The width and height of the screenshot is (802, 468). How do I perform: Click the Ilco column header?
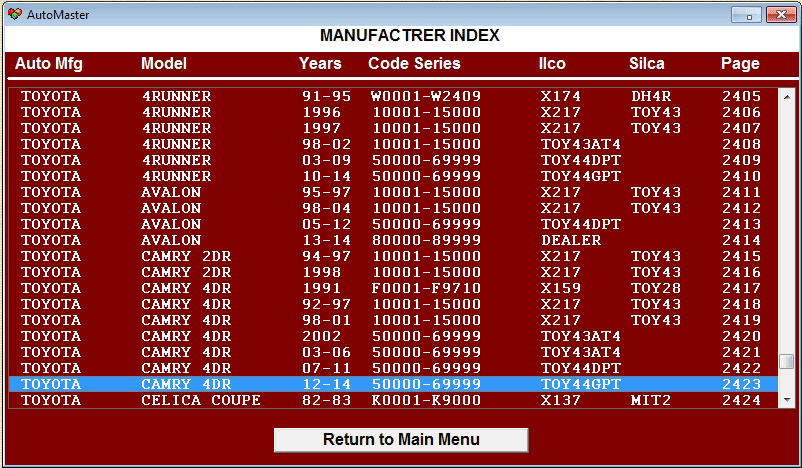point(552,63)
